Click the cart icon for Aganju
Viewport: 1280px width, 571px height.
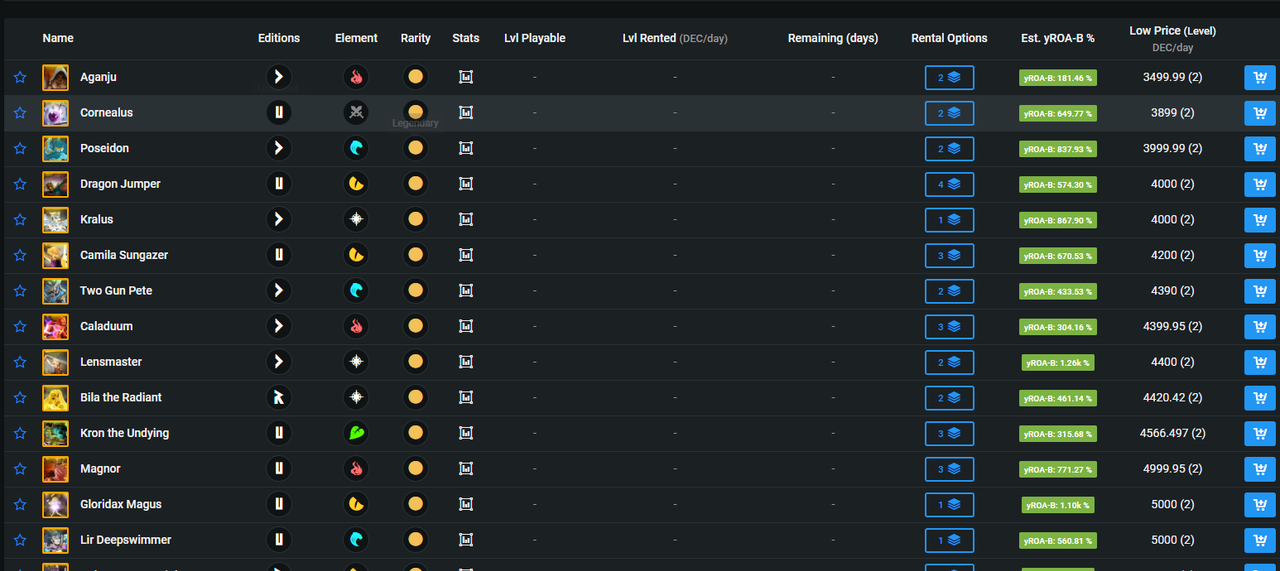(x=1260, y=78)
